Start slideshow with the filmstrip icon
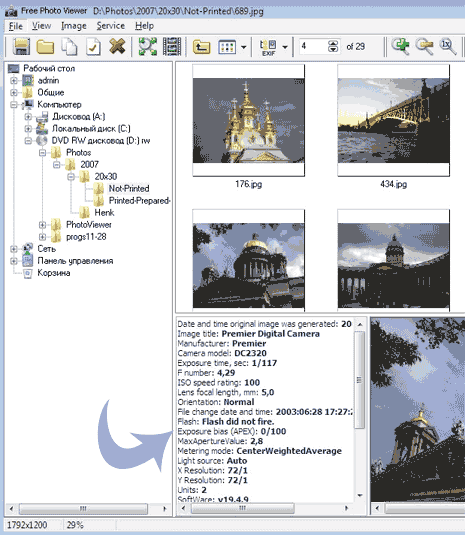465x535 pixels. [172, 46]
